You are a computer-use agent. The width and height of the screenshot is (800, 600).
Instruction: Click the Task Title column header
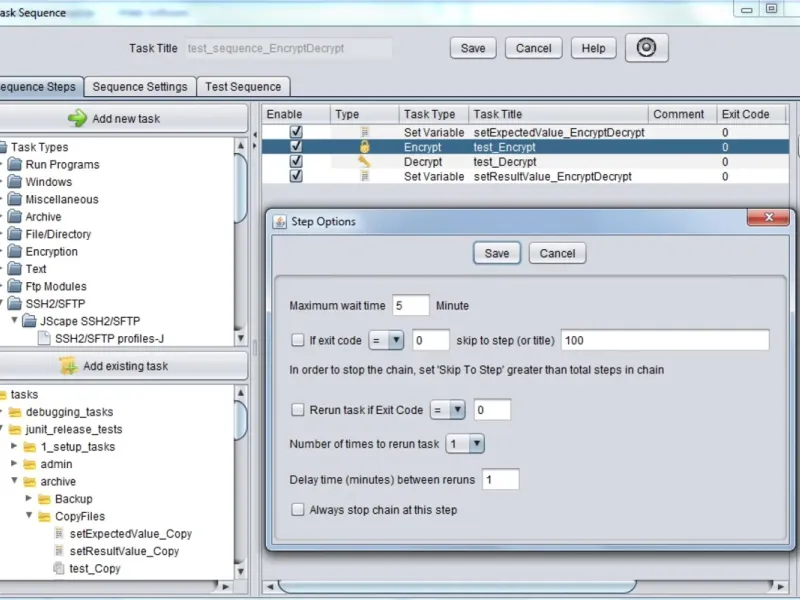[x=558, y=114]
